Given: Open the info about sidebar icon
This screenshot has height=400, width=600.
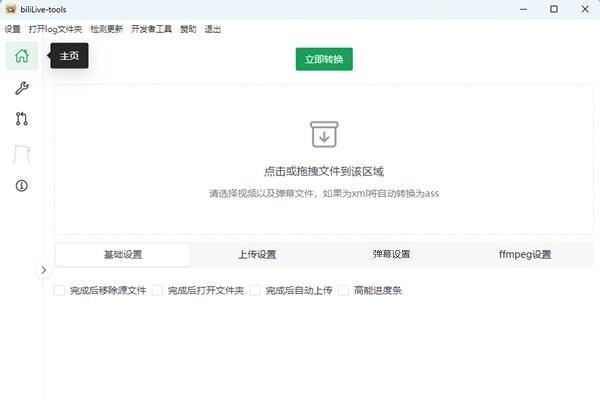Looking at the screenshot, I should pos(22,185).
